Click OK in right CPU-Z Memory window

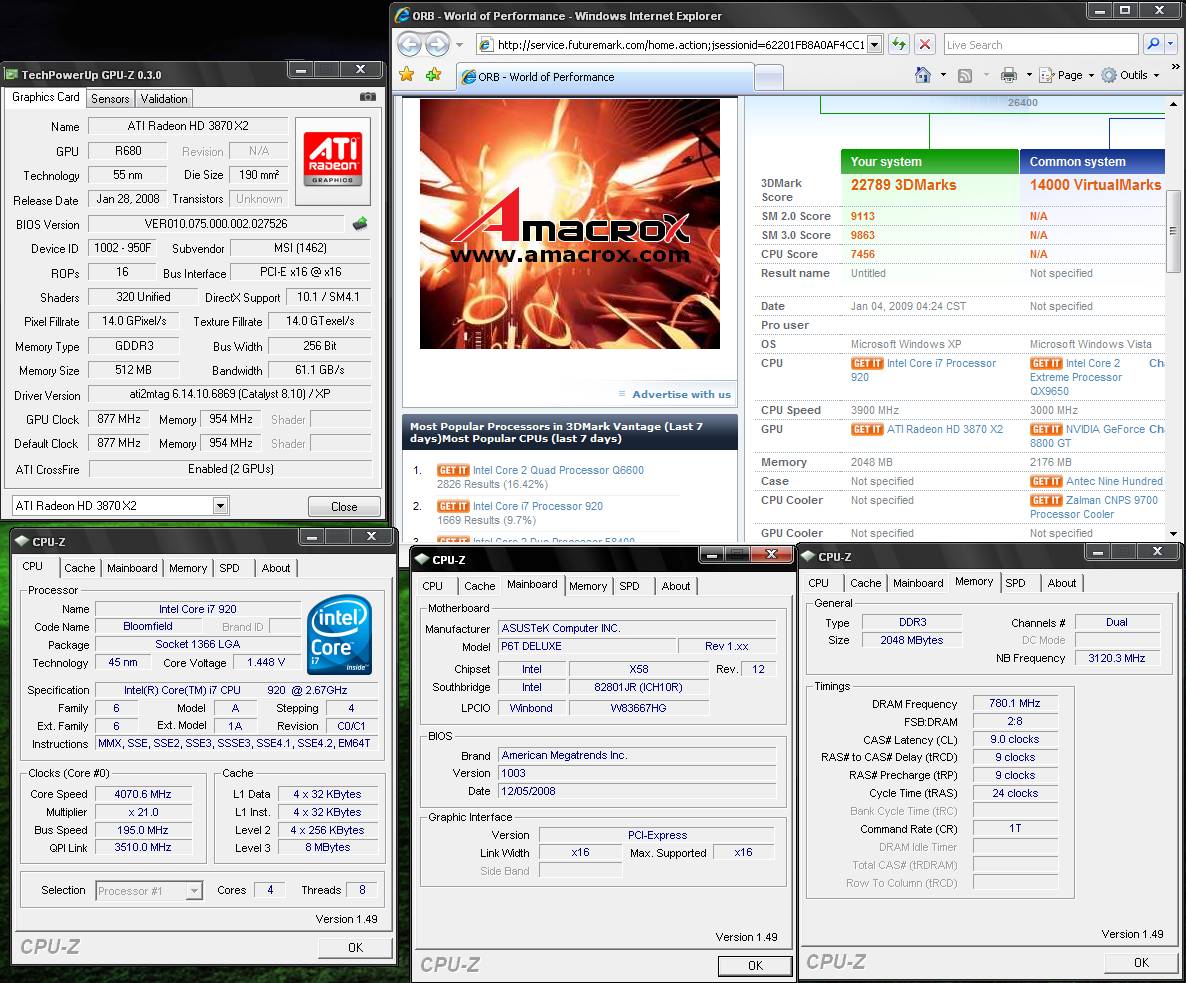point(1141,963)
